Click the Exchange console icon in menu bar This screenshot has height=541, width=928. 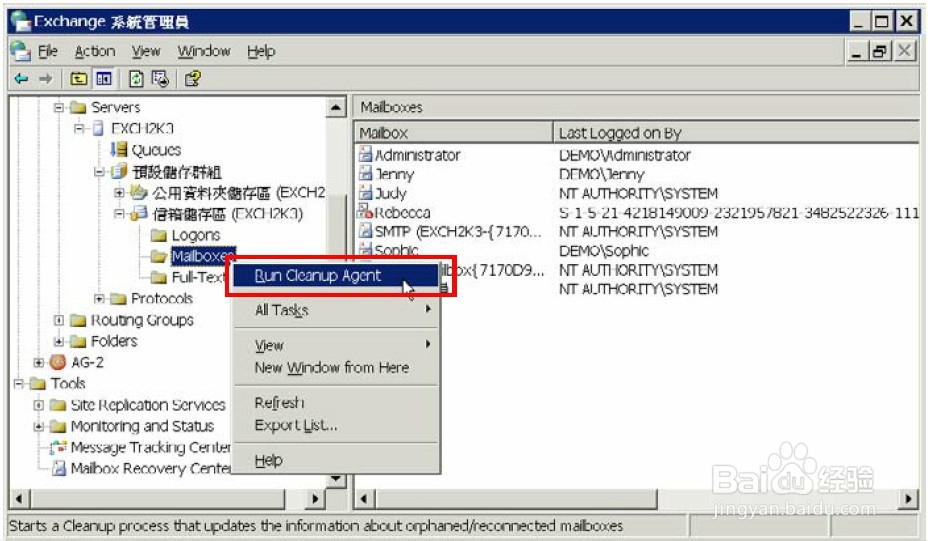pyautogui.click(x=20, y=51)
